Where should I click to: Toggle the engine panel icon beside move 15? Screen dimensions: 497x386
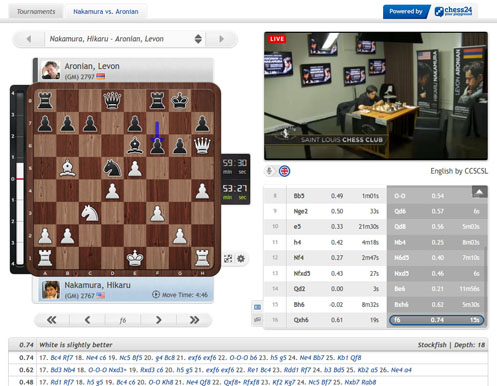click(x=257, y=307)
